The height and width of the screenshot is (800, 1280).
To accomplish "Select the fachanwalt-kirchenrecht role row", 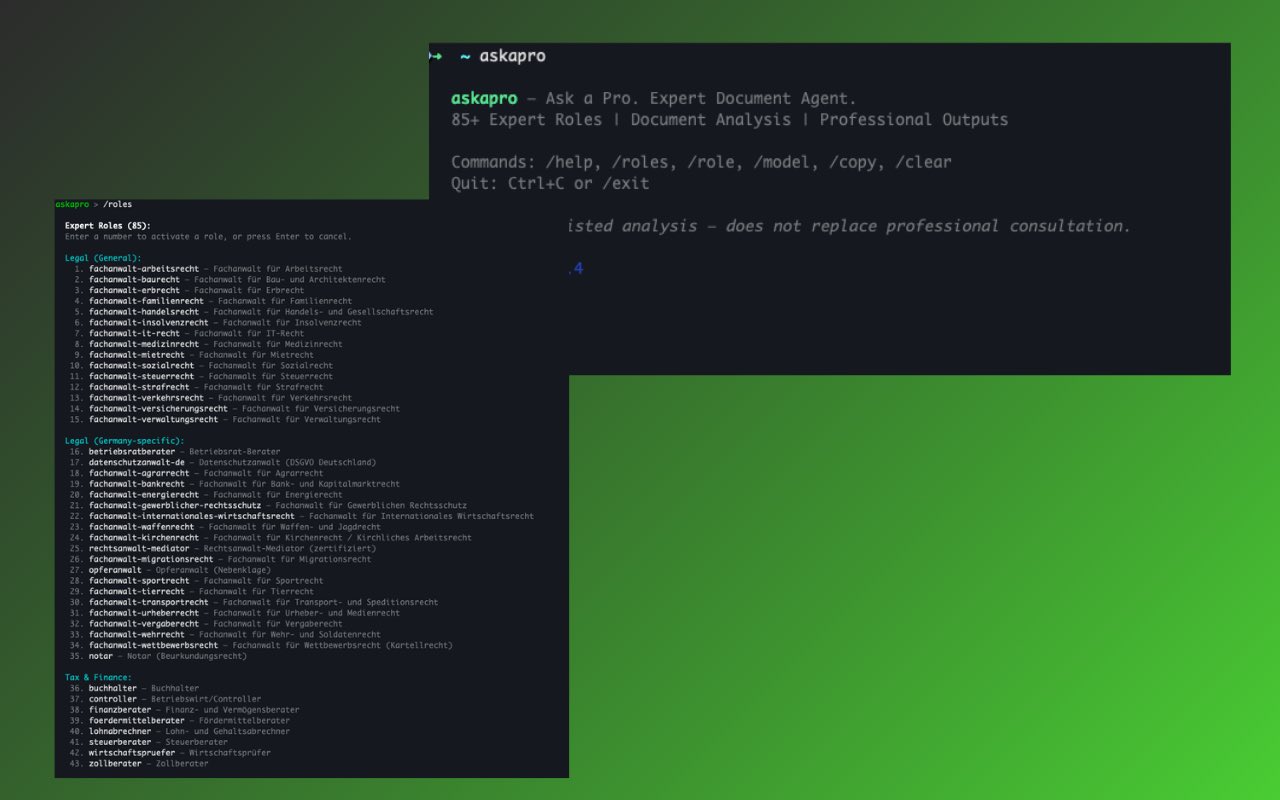I will tap(271, 538).
